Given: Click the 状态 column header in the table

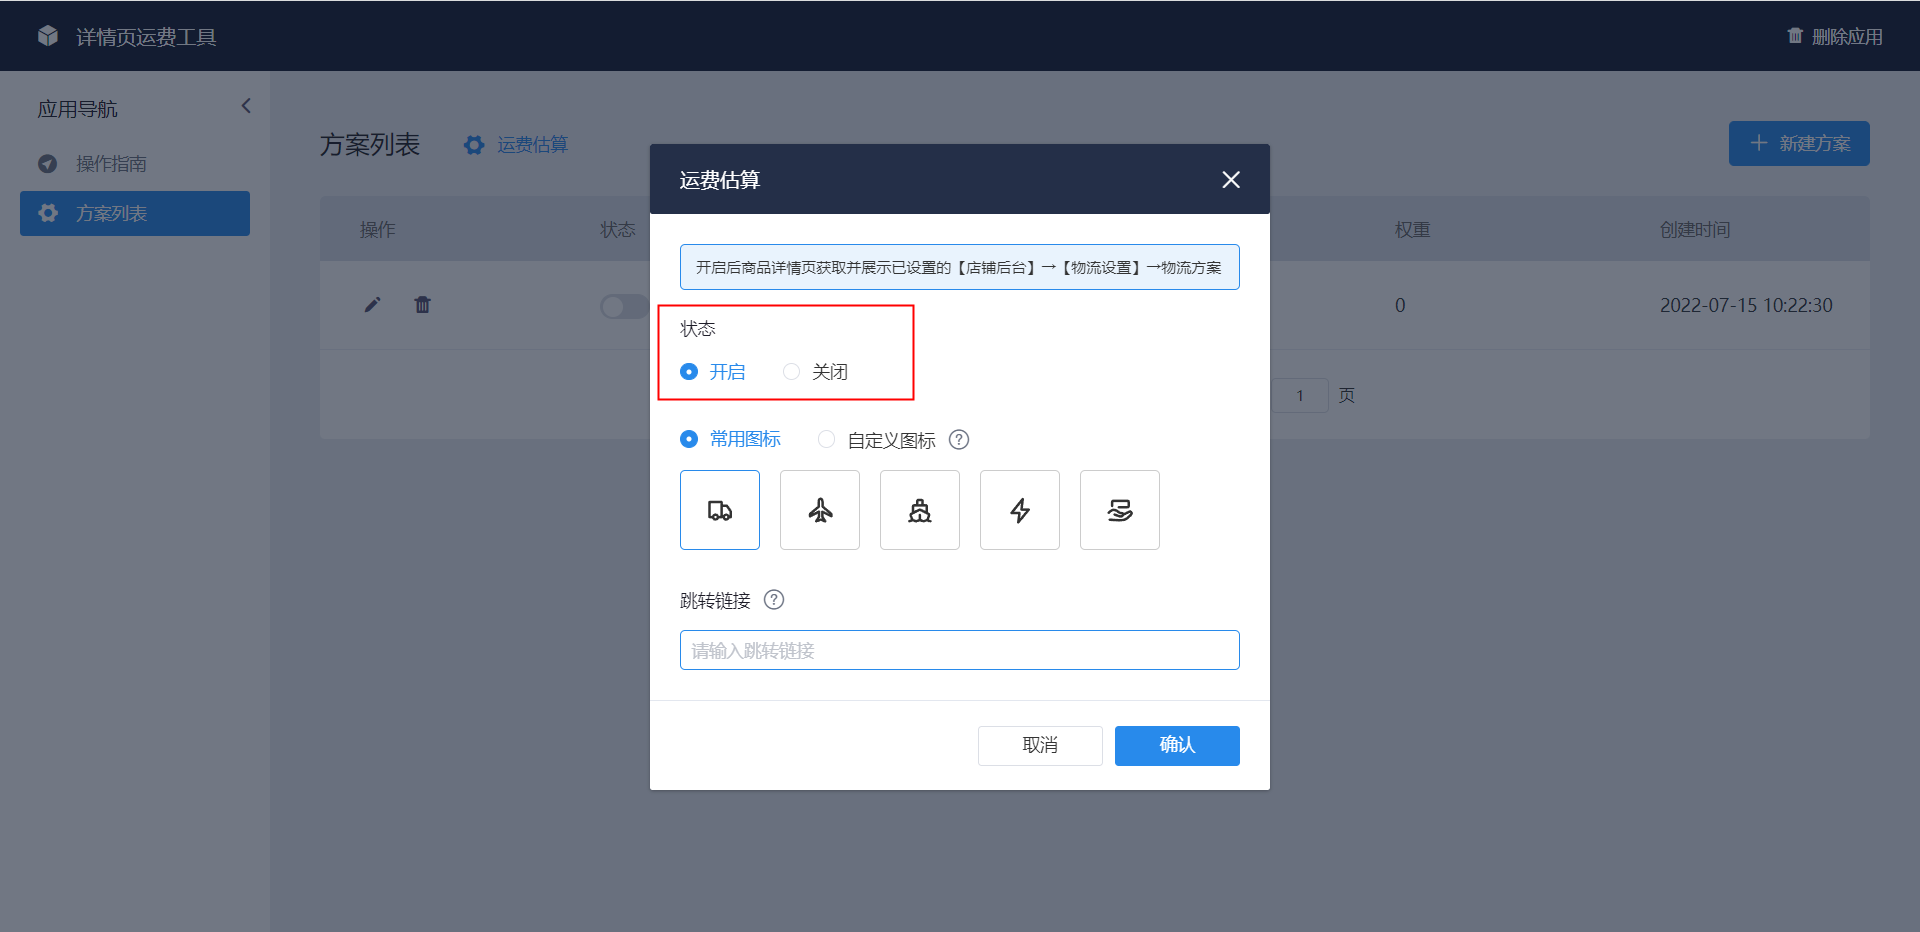Looking at the screenshot, I should pos(618,230).
